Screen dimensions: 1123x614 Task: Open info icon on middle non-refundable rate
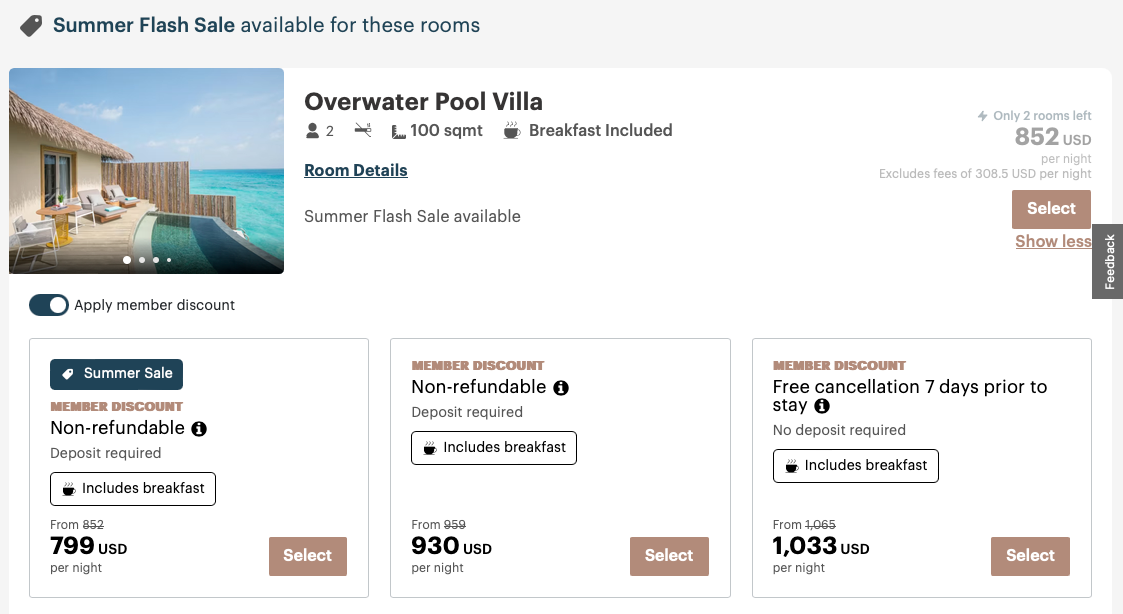[561, 388]
